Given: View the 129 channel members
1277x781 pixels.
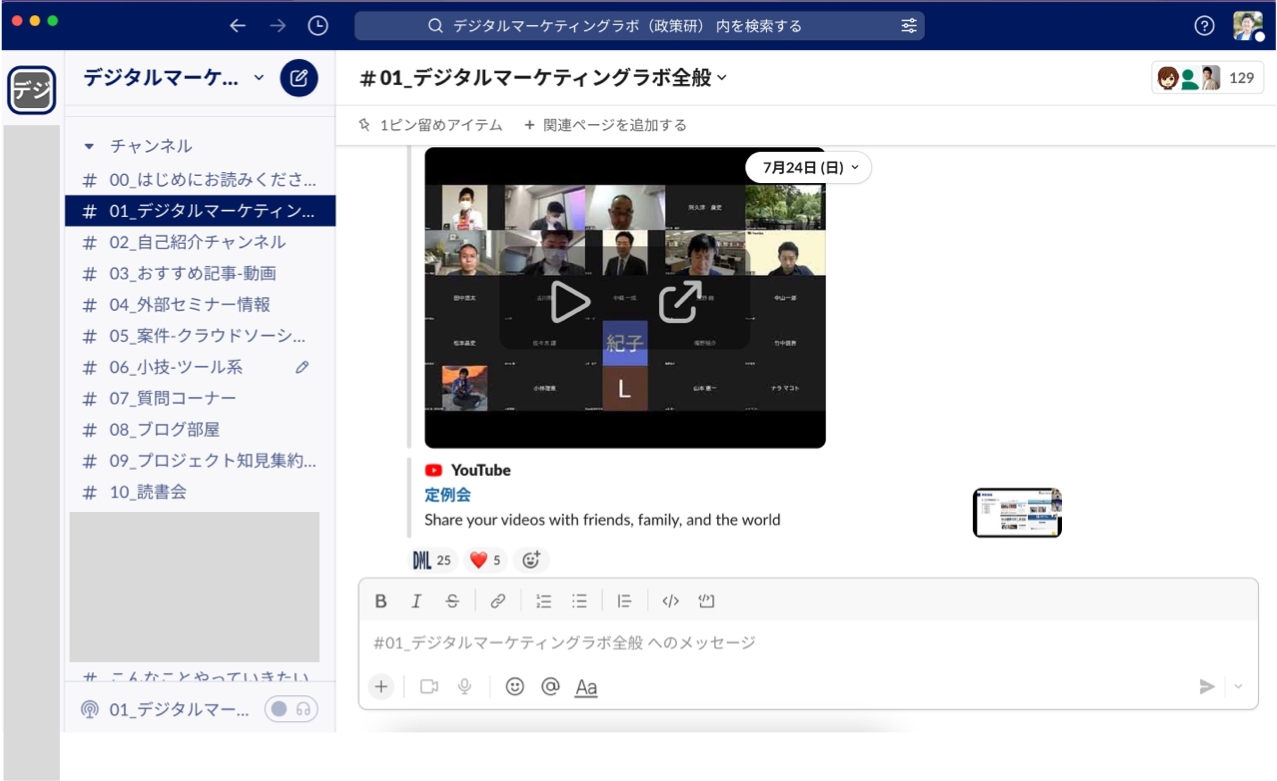Looking at the screenshot, I should (x=1208, y=78).
